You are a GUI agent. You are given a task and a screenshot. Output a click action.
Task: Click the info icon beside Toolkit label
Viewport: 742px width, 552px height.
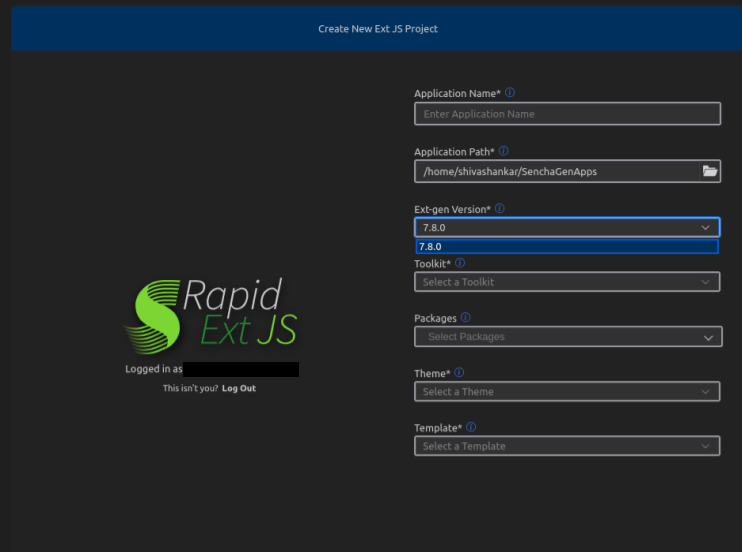460,263
